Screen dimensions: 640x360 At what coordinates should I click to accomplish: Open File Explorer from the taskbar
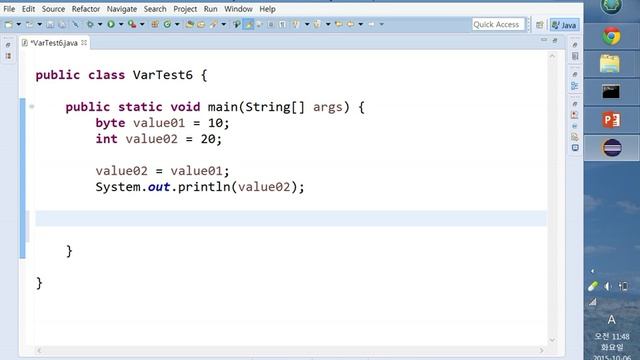pos(610,64)
